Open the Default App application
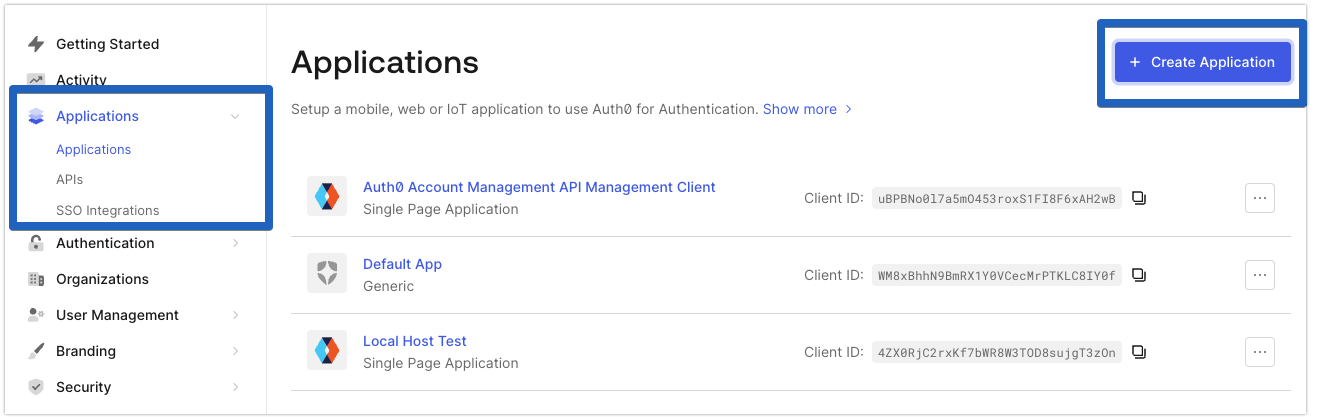The width and height of the screenshot is (1317, 419). click(x=402, y=264)
